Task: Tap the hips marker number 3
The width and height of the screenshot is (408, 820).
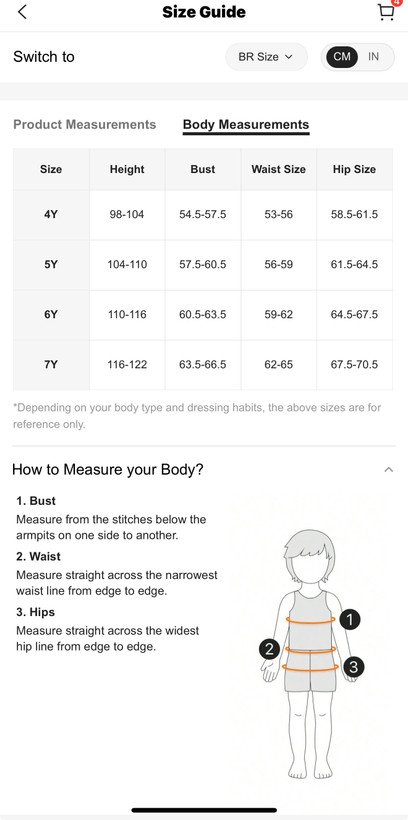Action: pyautogui.click(x=353, y=667)
